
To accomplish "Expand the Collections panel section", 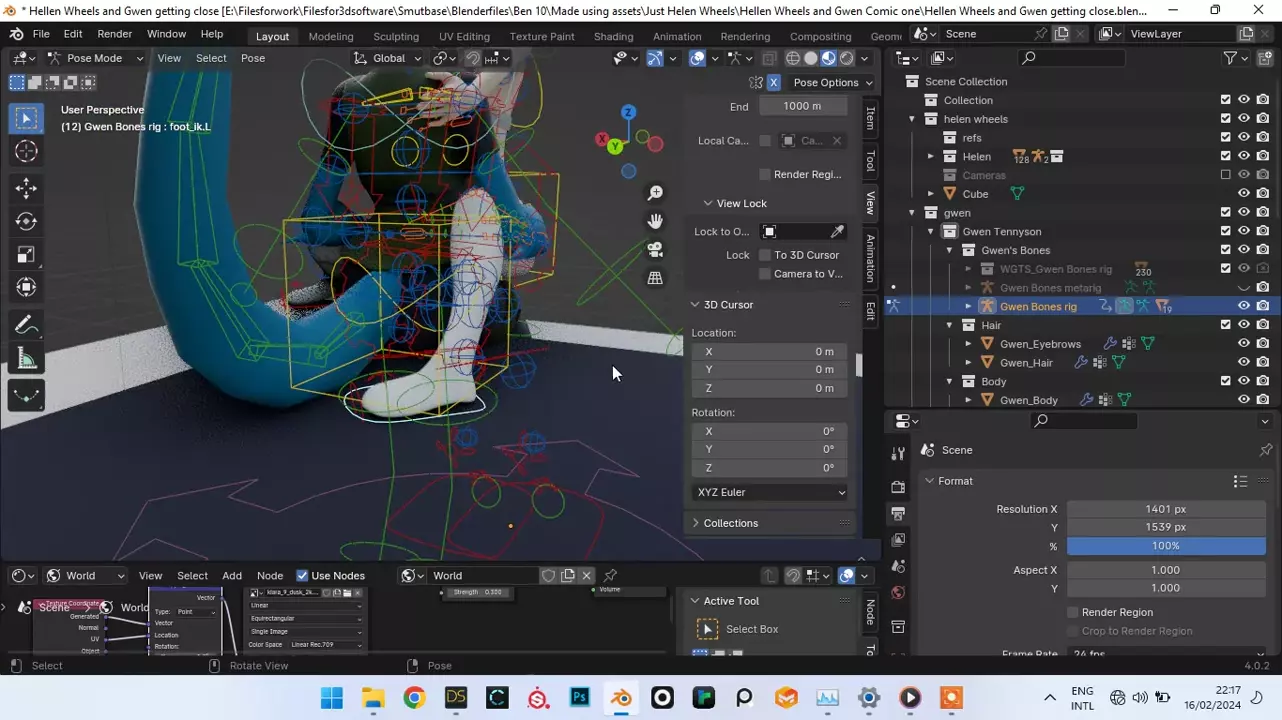I will (730, 523).
